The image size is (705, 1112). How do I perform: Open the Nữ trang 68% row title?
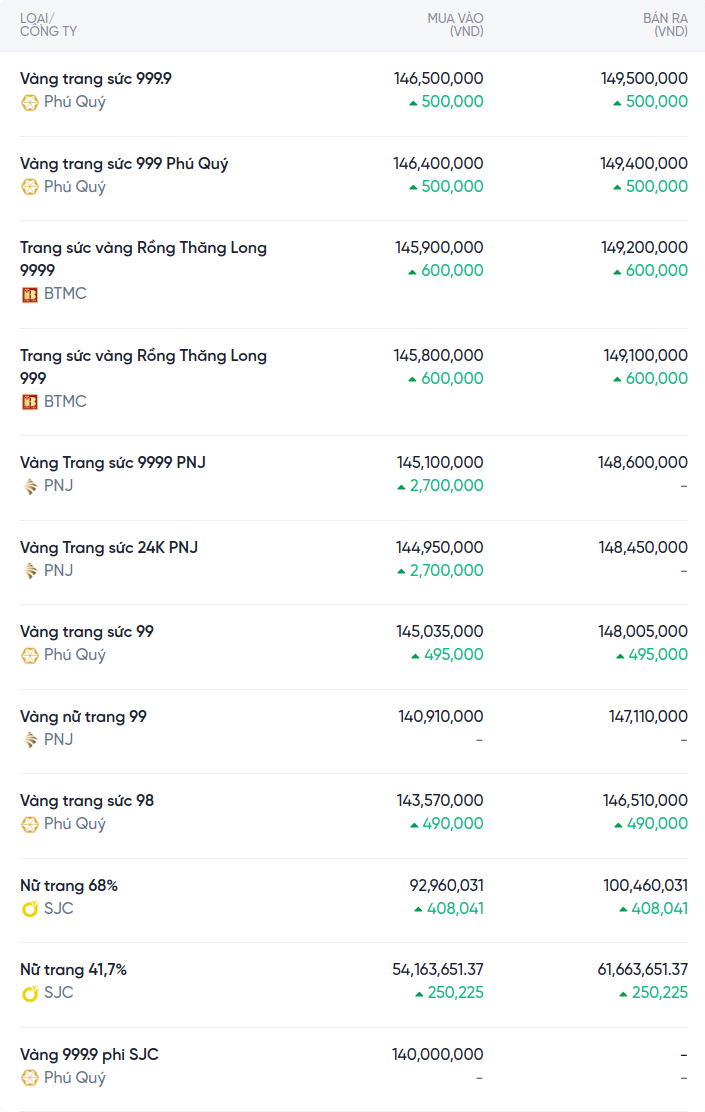point(69,886)
